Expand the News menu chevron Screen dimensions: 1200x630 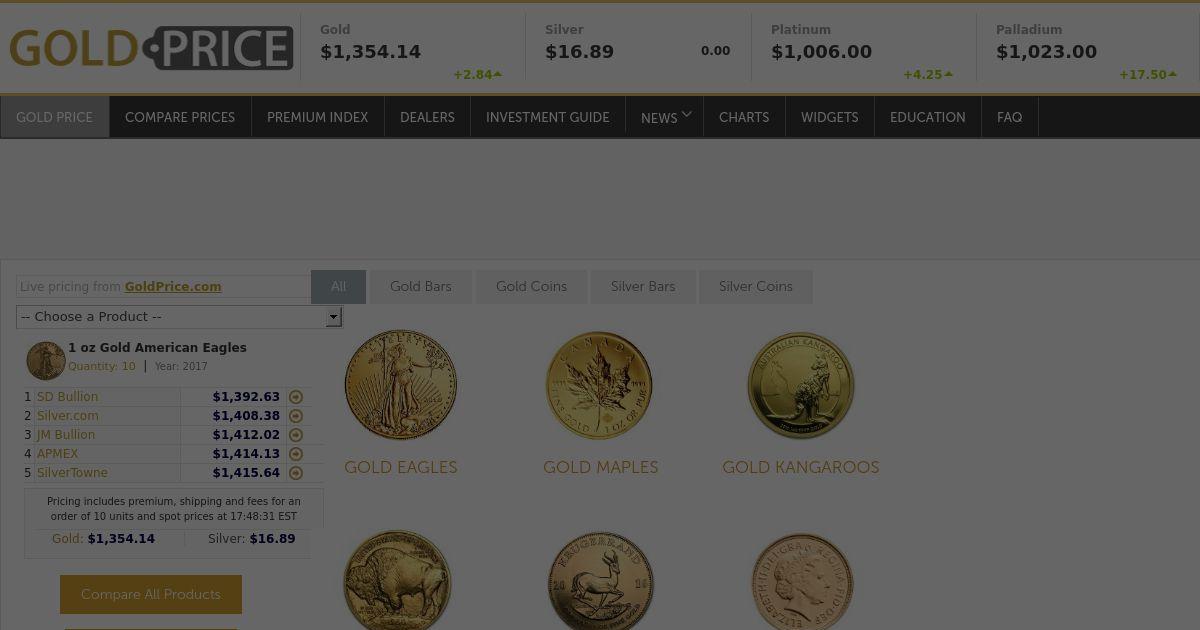pyautogui.click(x=686, y=115)
